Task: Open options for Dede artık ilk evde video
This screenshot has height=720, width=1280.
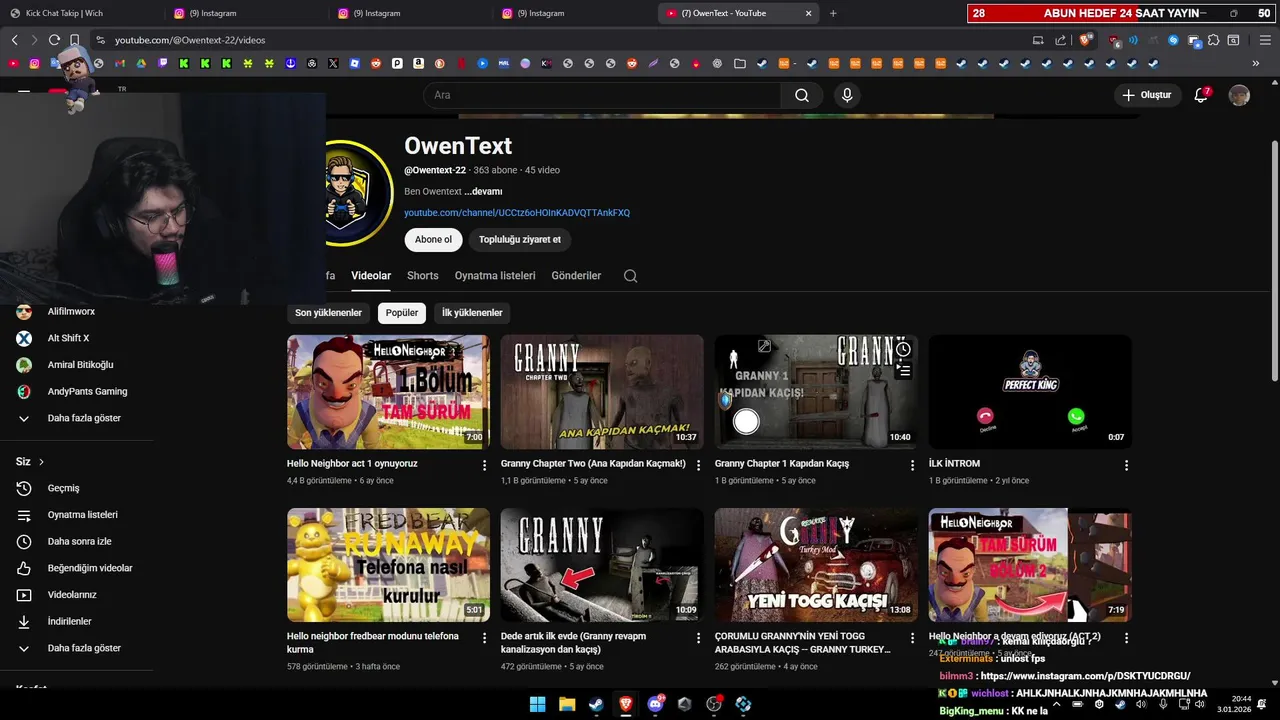Action: [699, 637]
